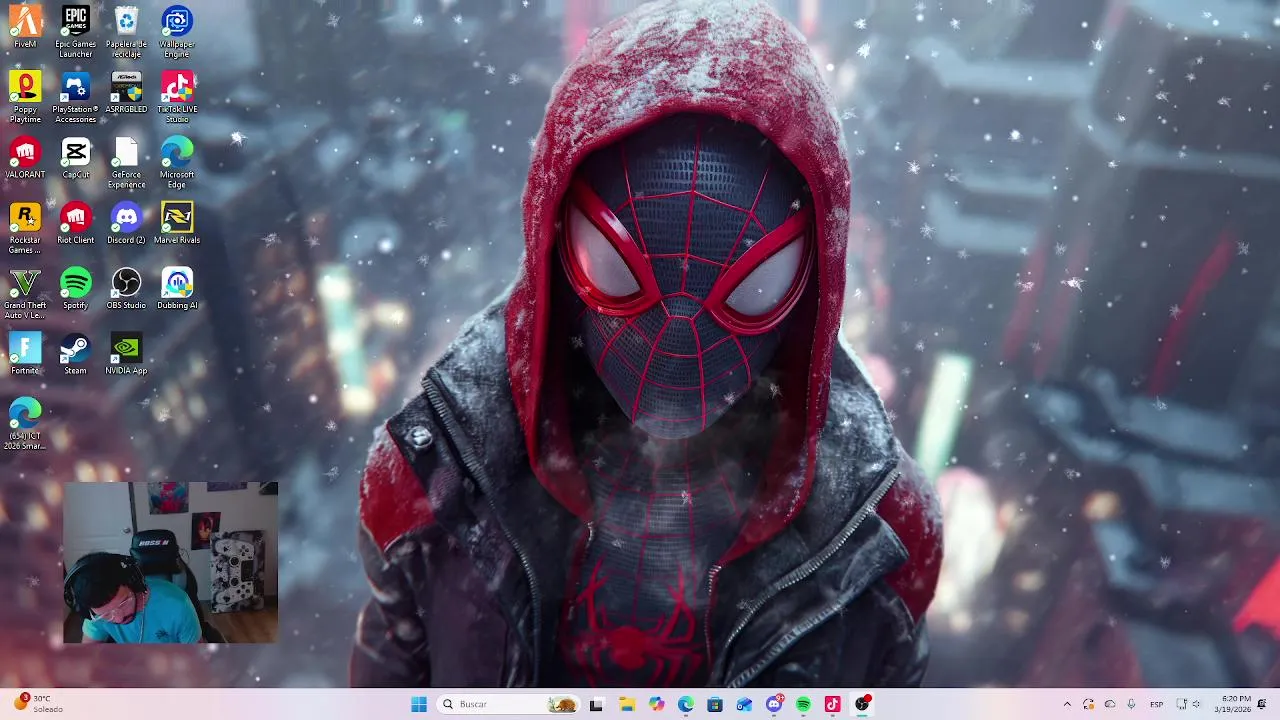Open TikTok LIVE Studio from taskbar

(x=832, y=704)
